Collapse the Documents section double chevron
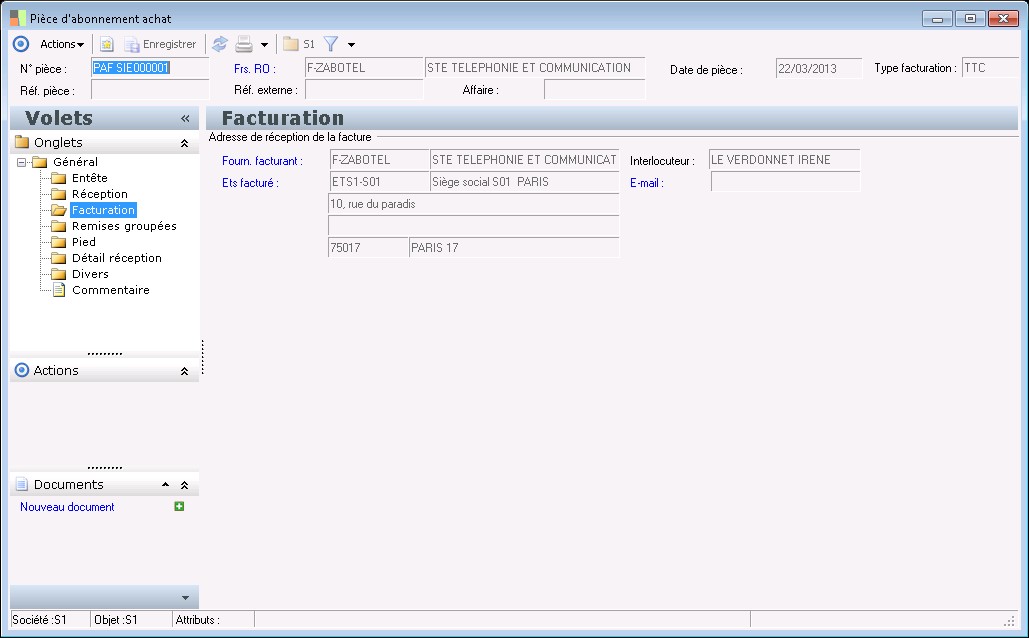 [184, 485]
